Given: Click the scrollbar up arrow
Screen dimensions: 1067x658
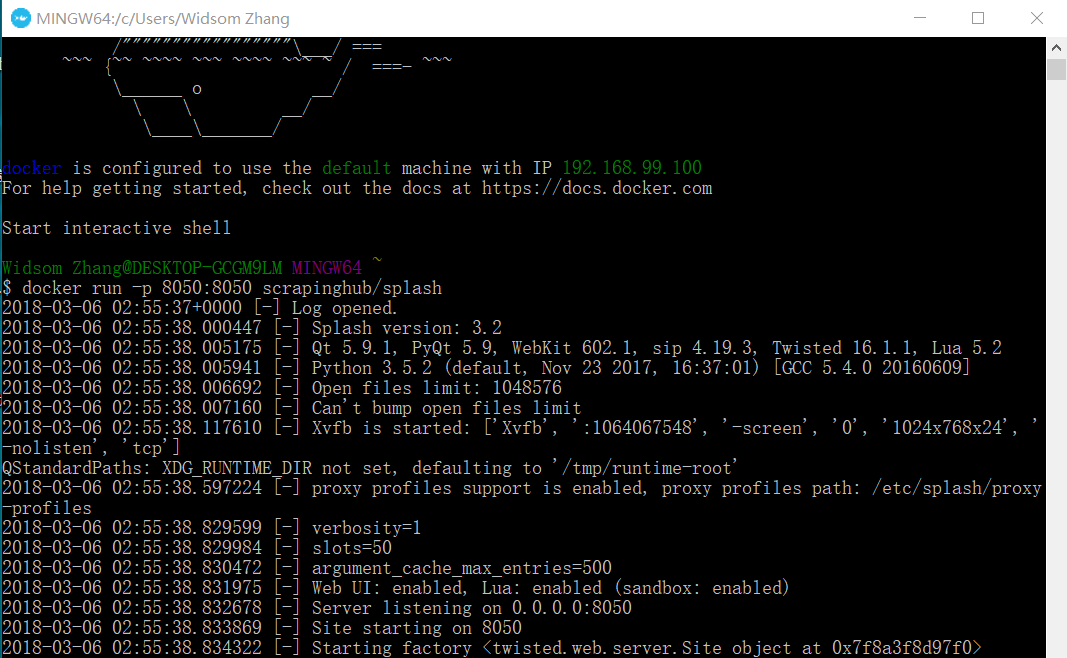Looking at the screenshot, I should tap(1056, 48).
